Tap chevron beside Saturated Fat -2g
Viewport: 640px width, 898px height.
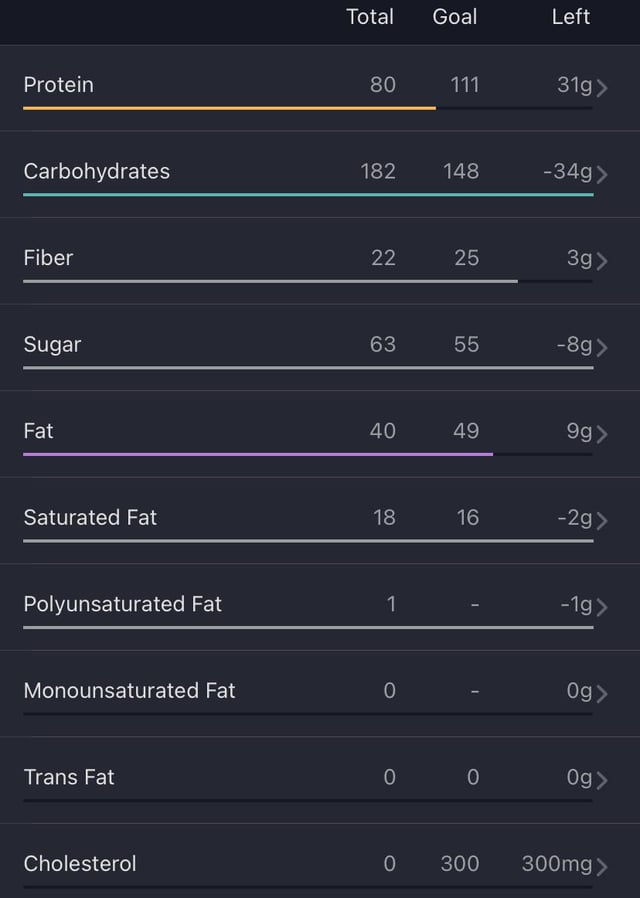pyautogui.click(x=602, y=521)
